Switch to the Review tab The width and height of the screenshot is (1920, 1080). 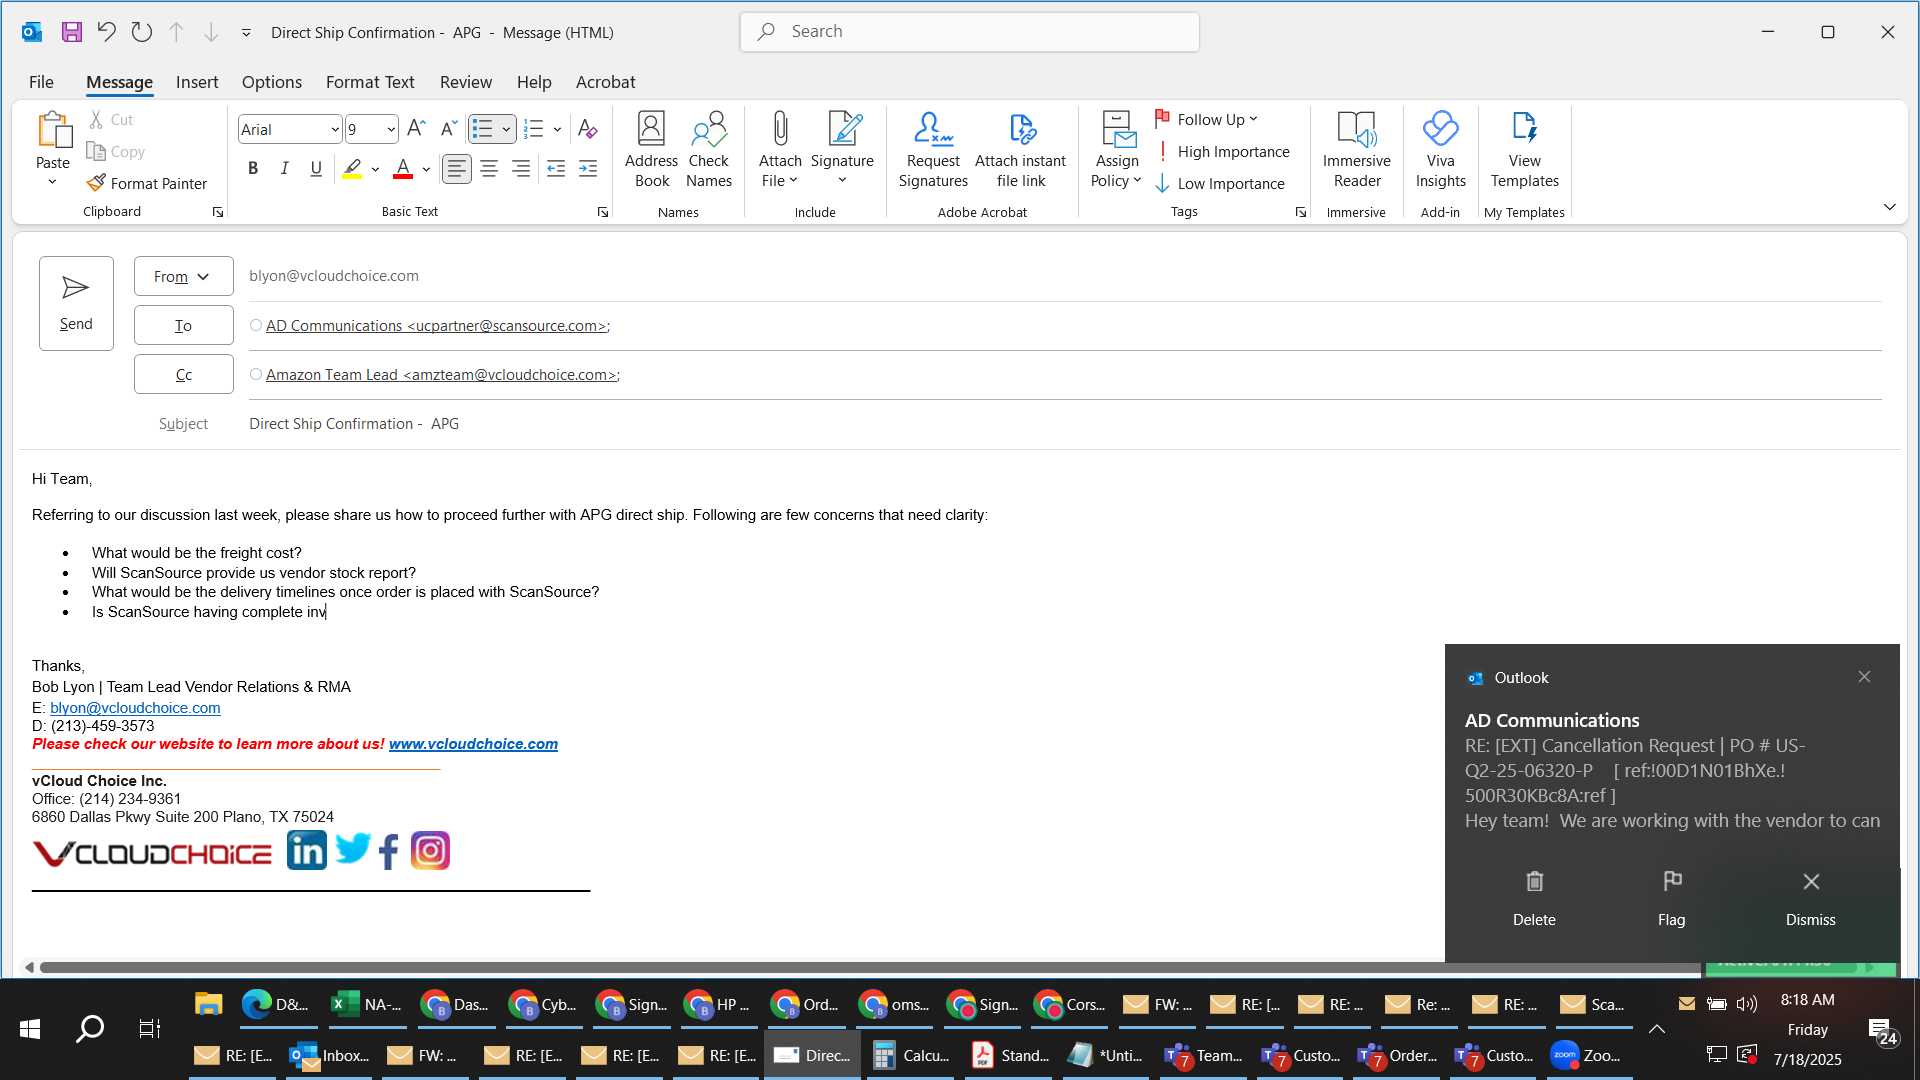click(466, 82)
